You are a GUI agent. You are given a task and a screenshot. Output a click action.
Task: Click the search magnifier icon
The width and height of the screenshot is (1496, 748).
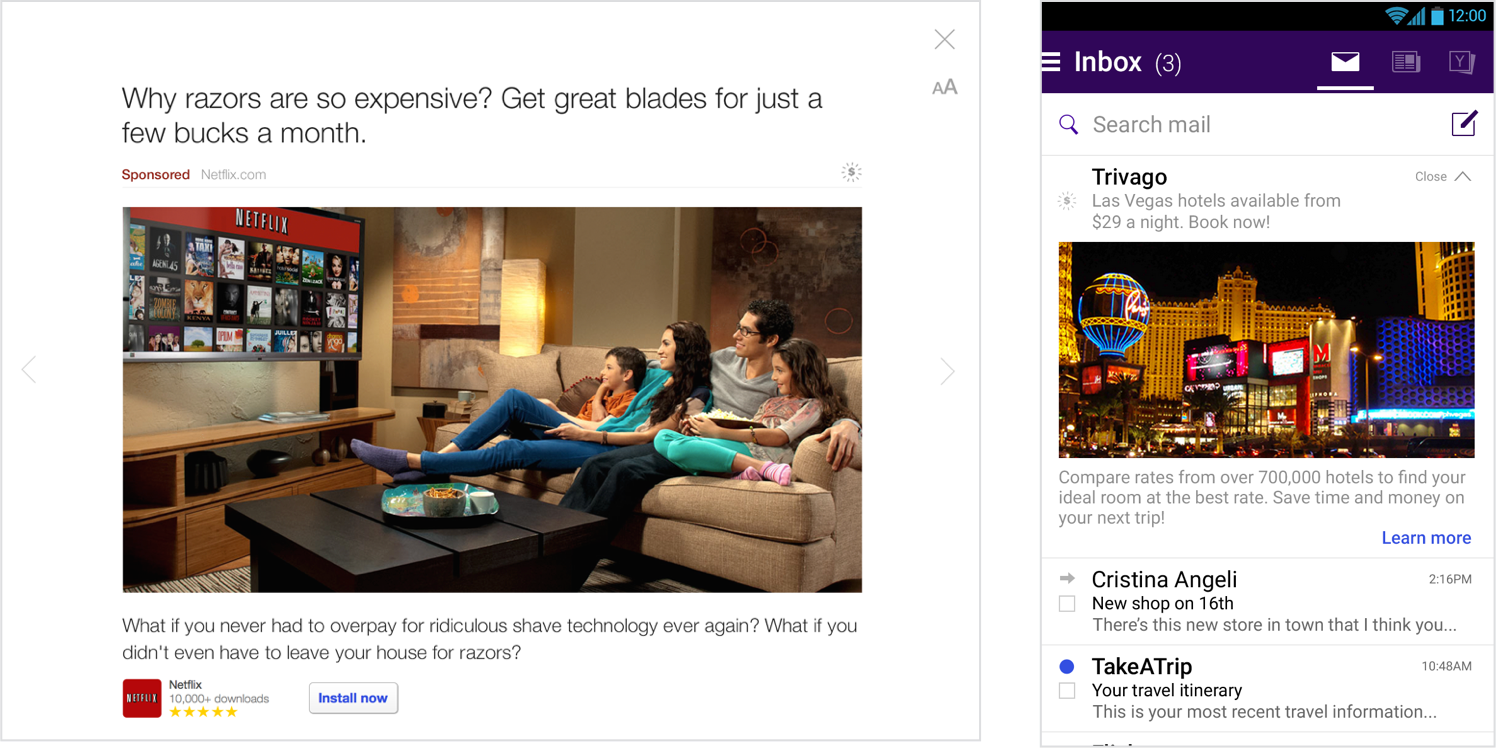coord(1068,124)
